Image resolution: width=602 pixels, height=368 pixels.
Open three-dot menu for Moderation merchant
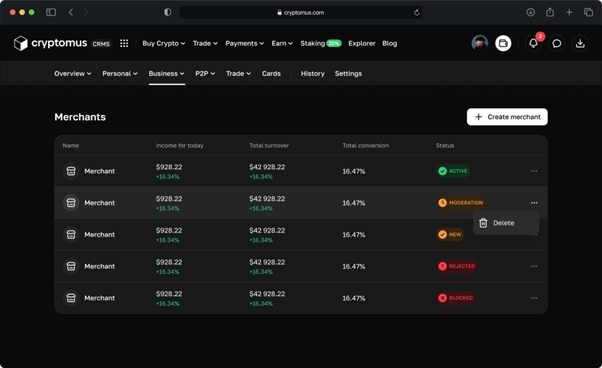click(x=534, y=203)
